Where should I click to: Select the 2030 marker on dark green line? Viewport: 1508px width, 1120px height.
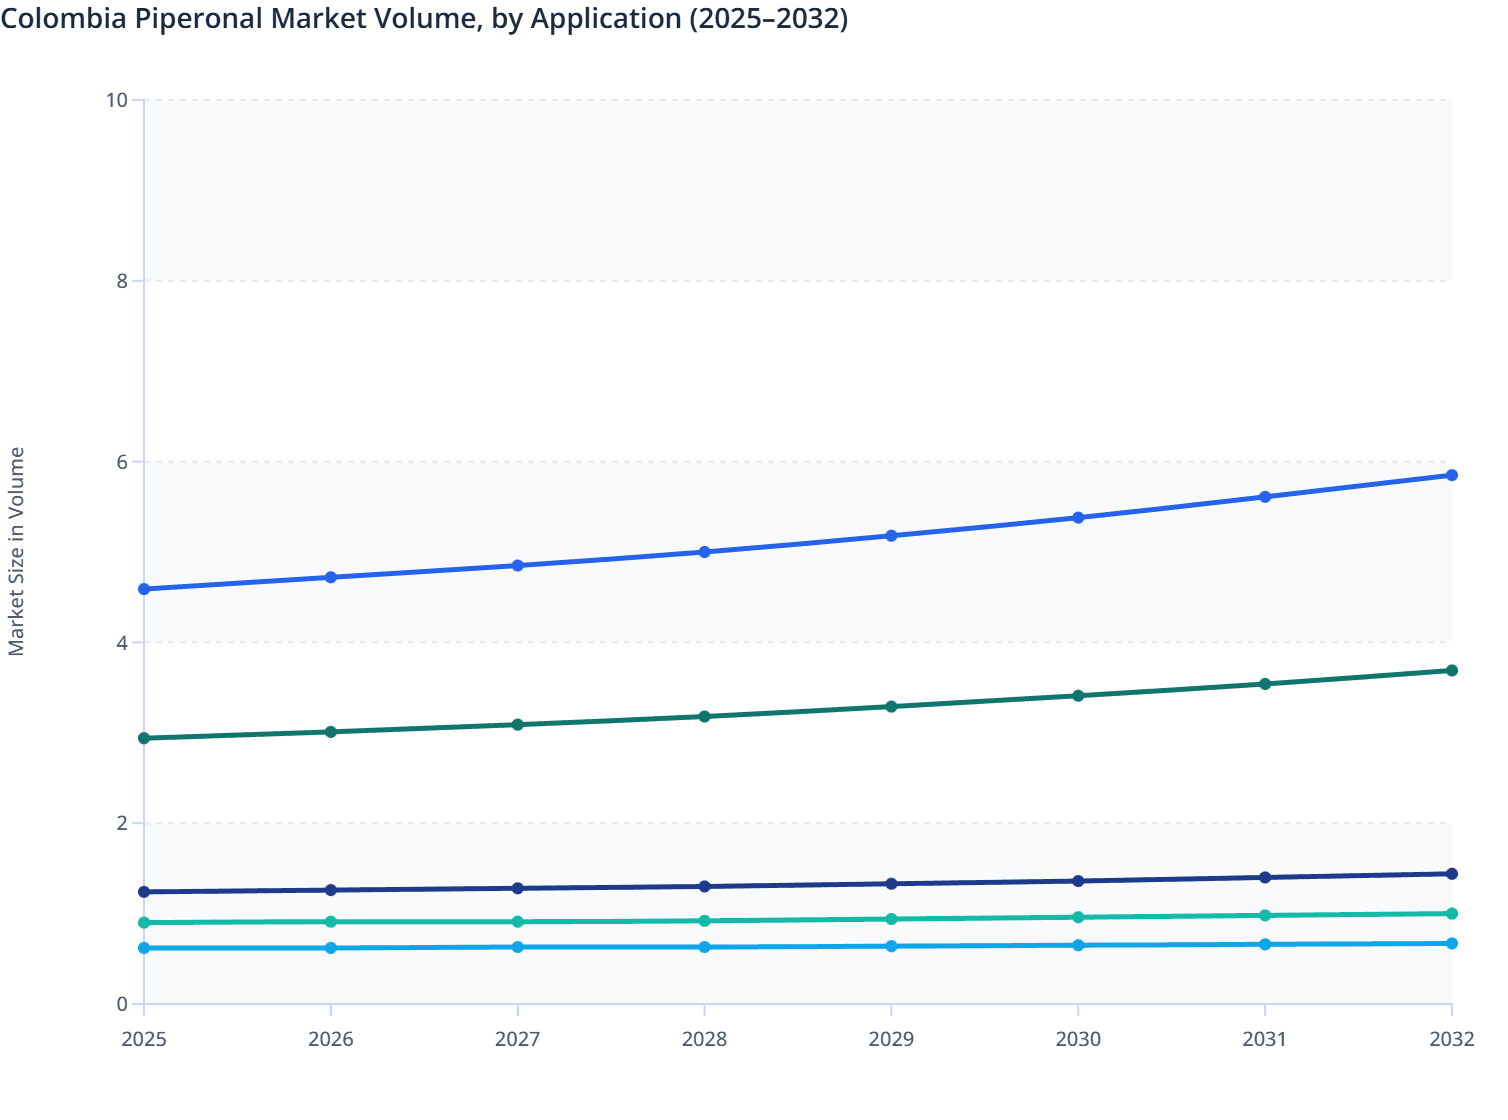click(1077, 693)
